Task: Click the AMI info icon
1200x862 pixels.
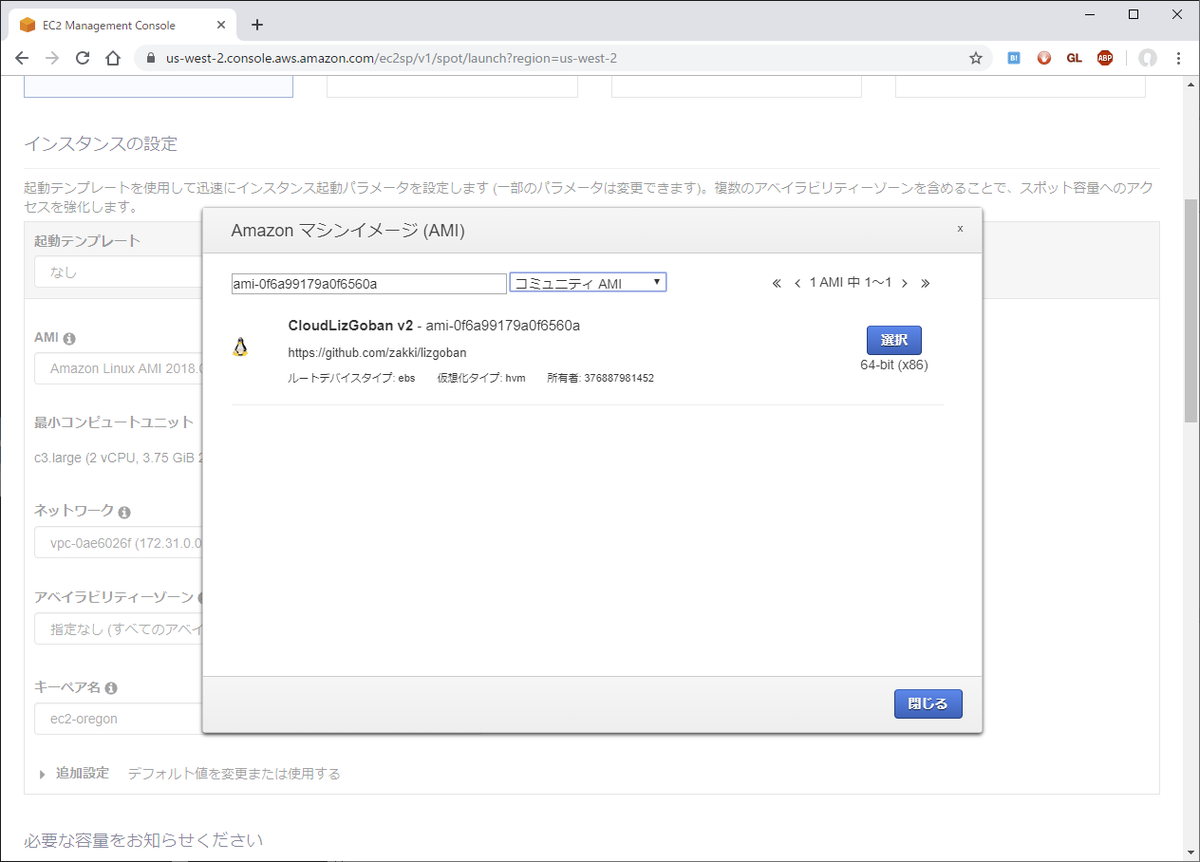Action: point(70,339)
